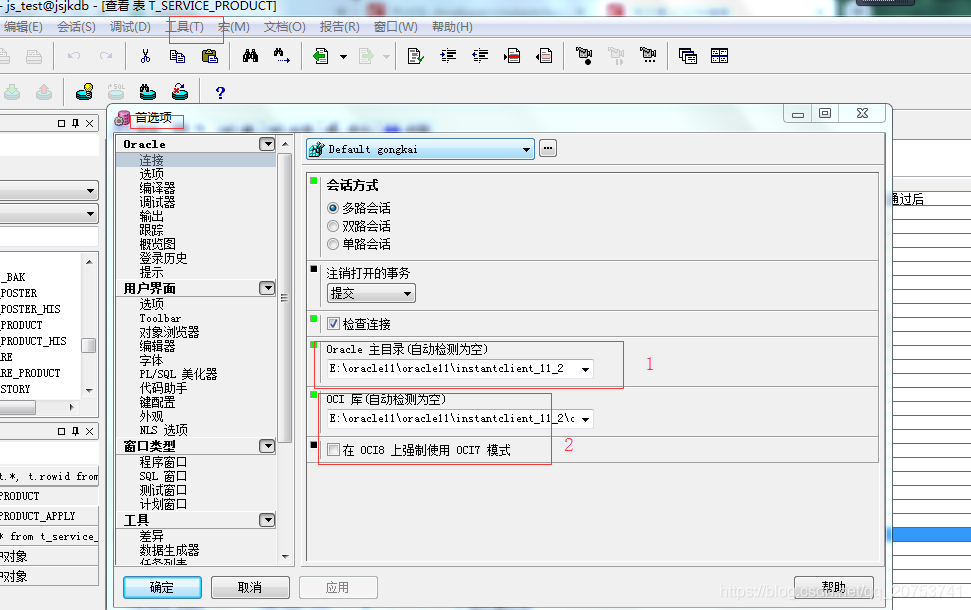Close the lower left panel with X
The image size is (971, 610).
pyautogui.click(x=90, y=431)
